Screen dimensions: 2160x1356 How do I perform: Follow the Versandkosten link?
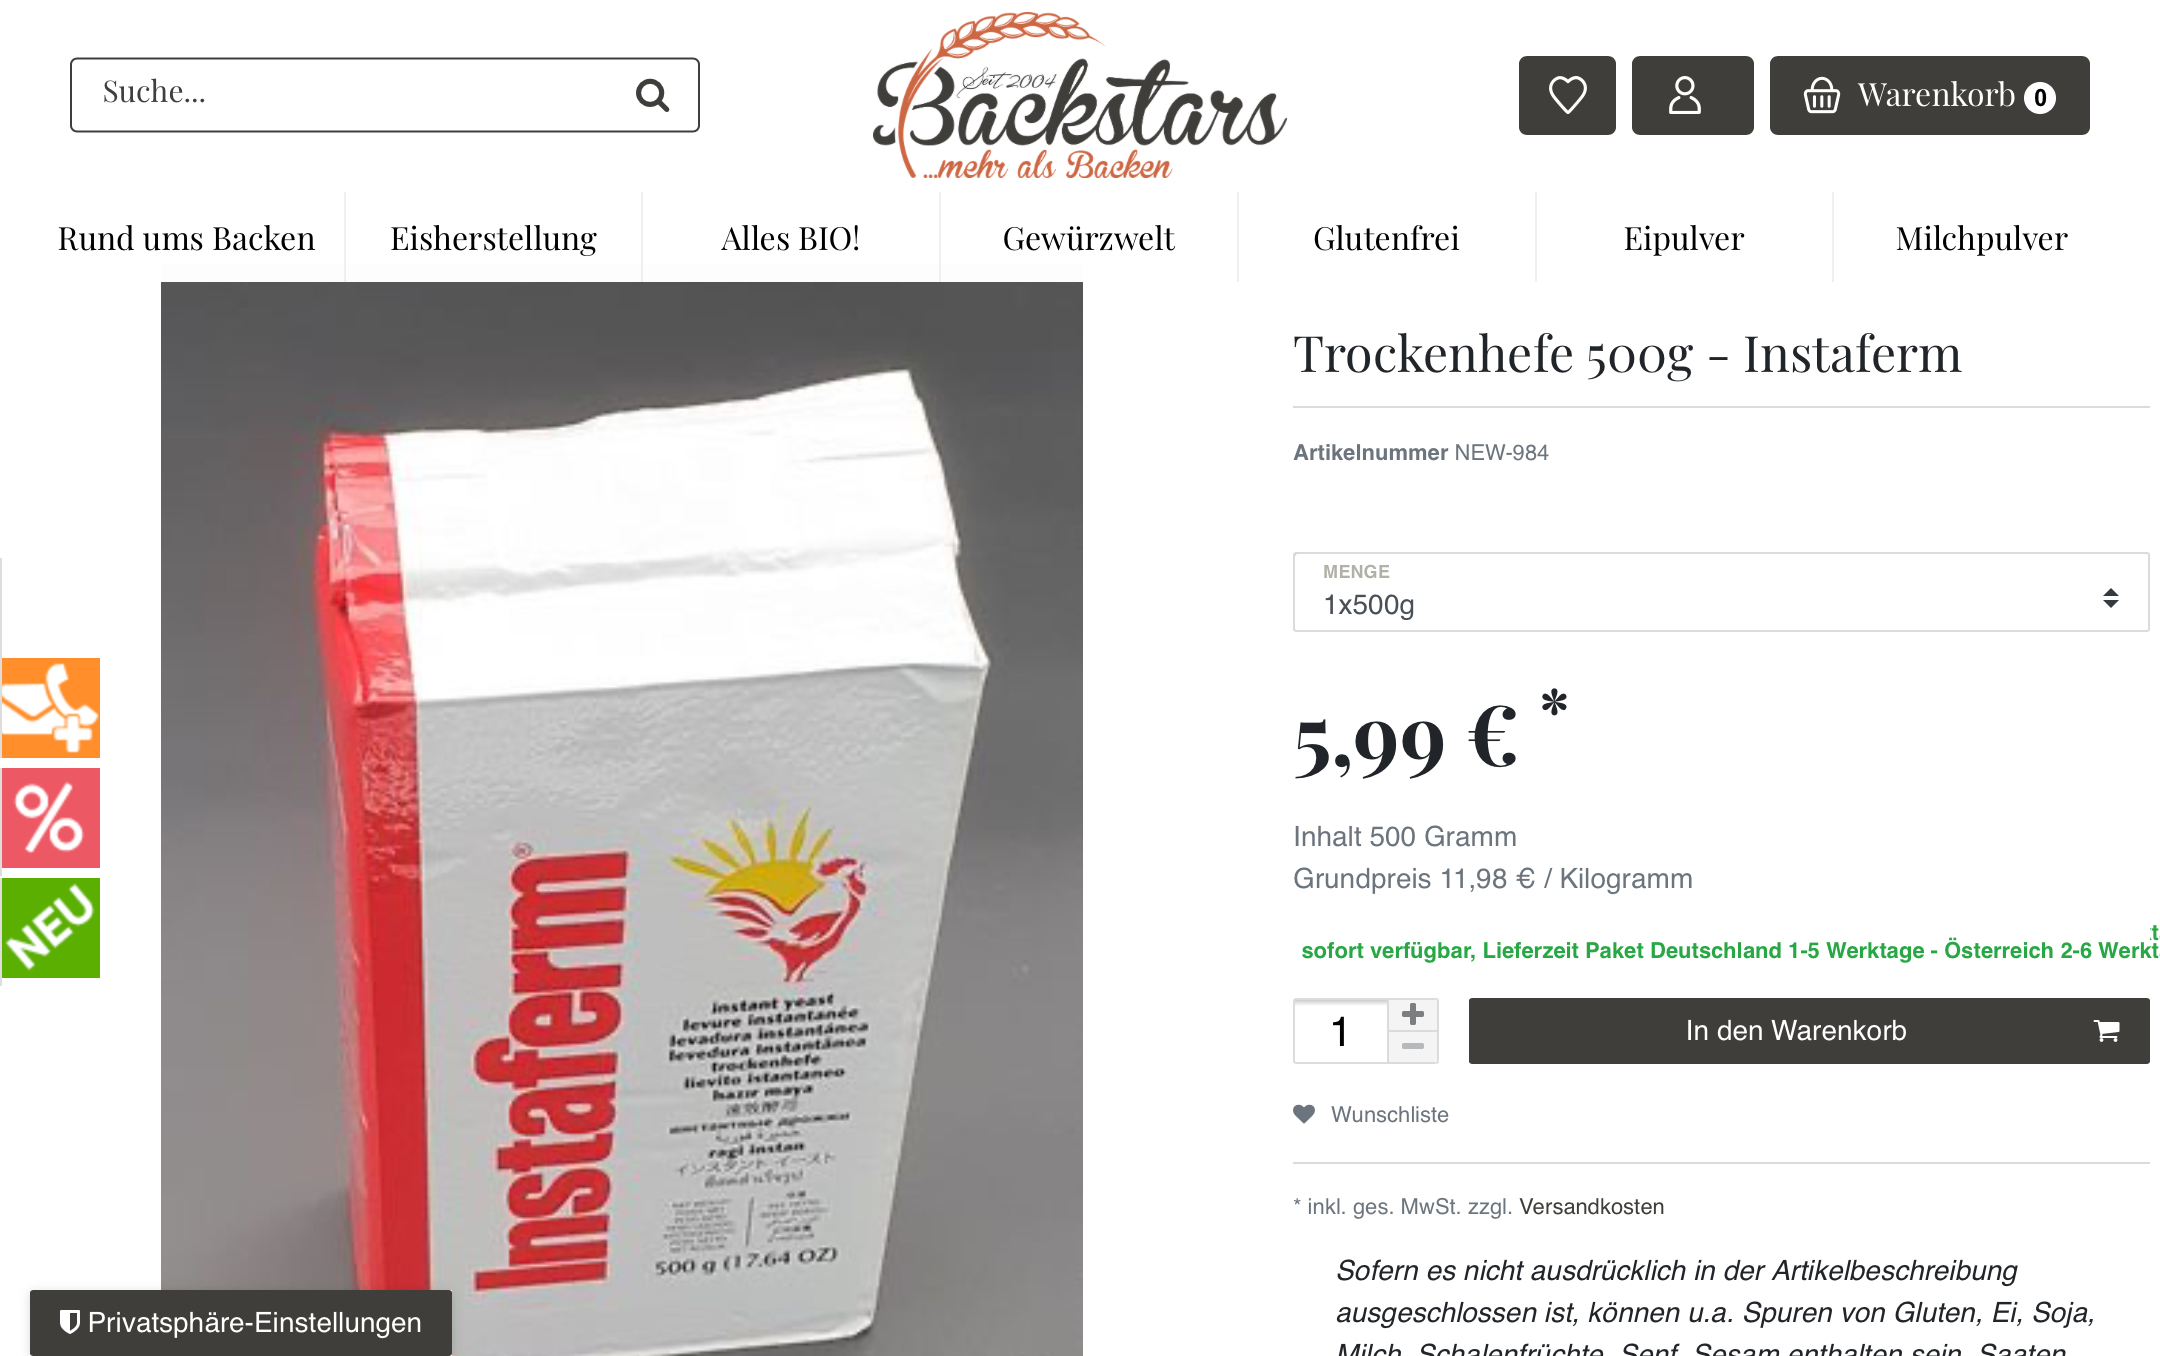pyautogui.click(x=1592, y=1207)
